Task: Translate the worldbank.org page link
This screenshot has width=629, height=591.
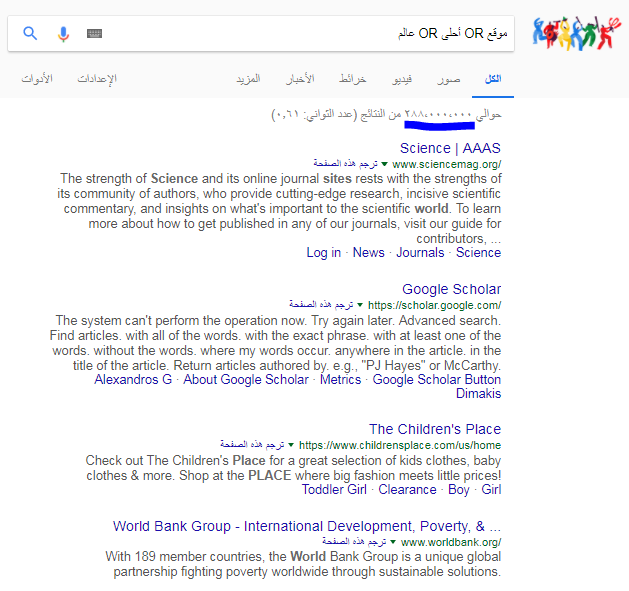Action: [x=354, y=542]
